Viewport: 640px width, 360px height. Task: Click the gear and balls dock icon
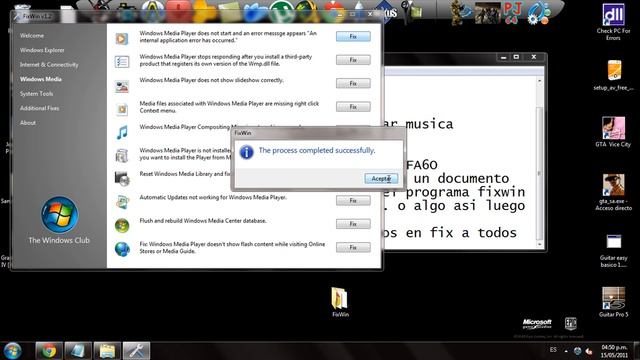[x=538, y=13]
